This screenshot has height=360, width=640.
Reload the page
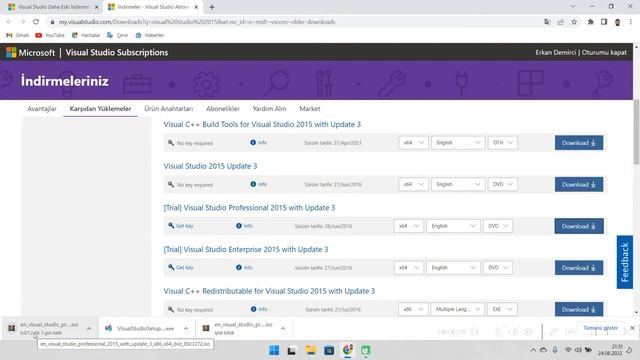point(36,22)
